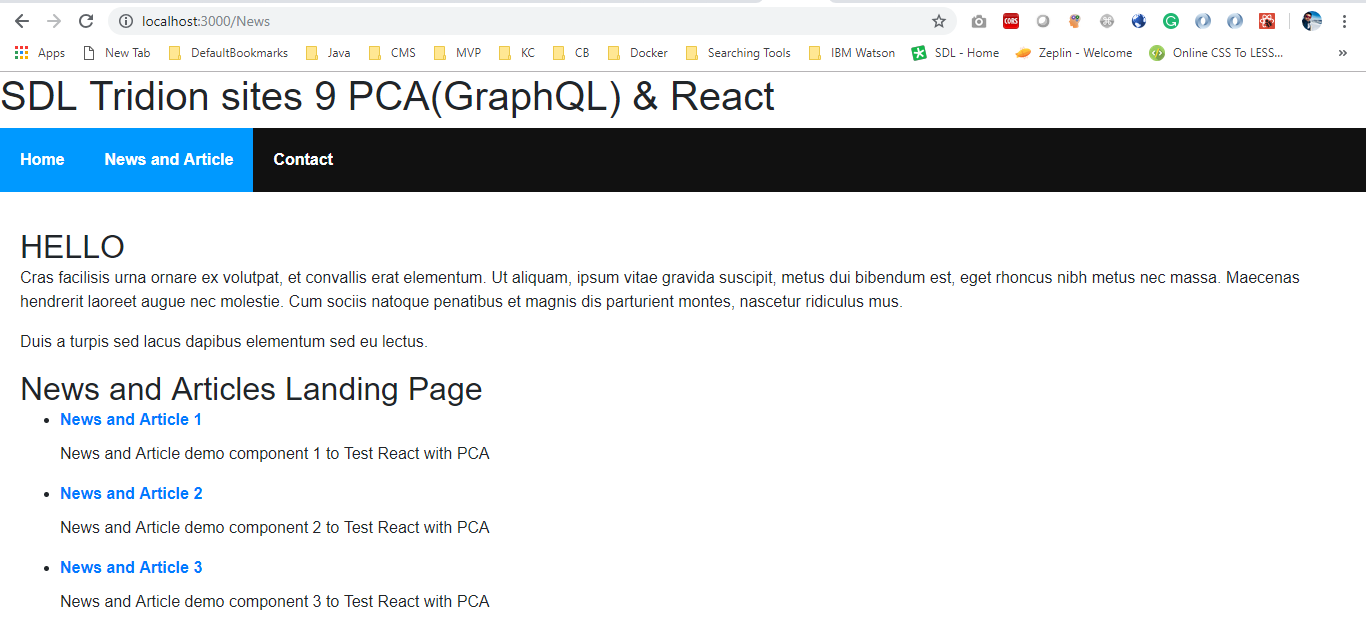Go back to the previous page
Screen dimensions: 1366x624
22,21
